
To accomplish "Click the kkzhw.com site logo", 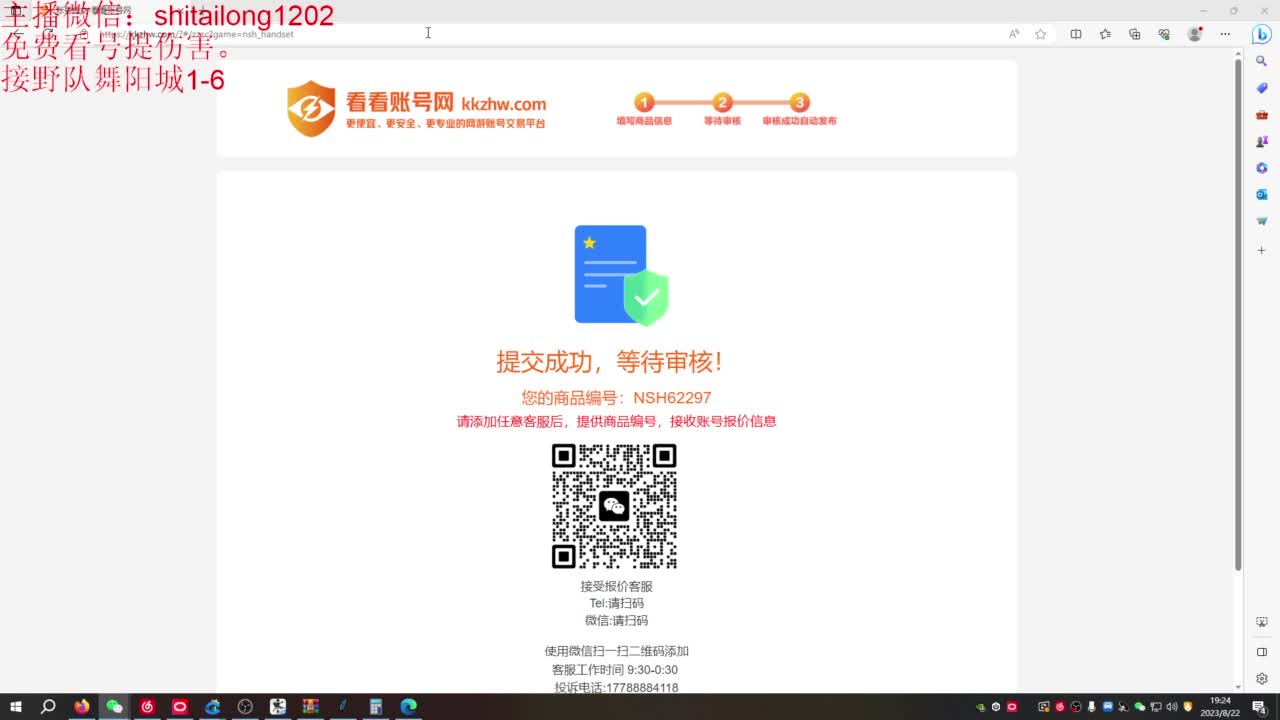I will (x=416, y=108).
